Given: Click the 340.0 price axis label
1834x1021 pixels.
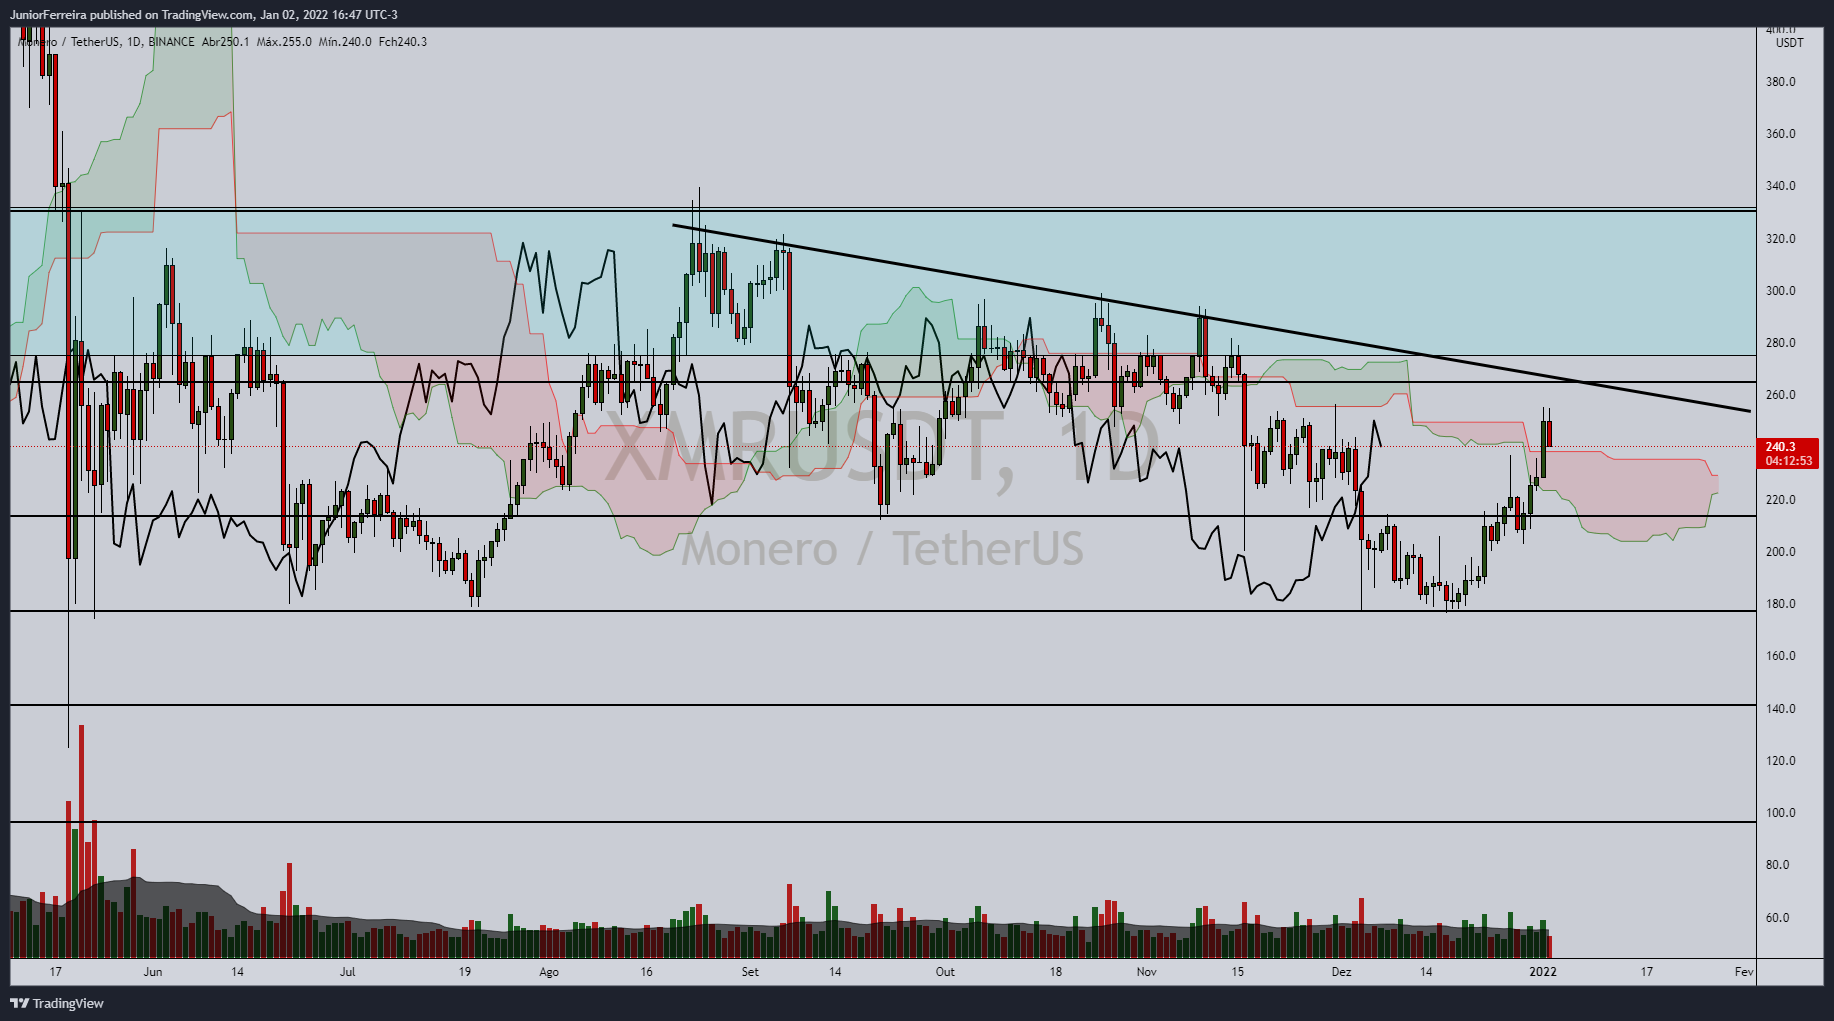Looking at the screenshot, I should (x=1781, y=186).
